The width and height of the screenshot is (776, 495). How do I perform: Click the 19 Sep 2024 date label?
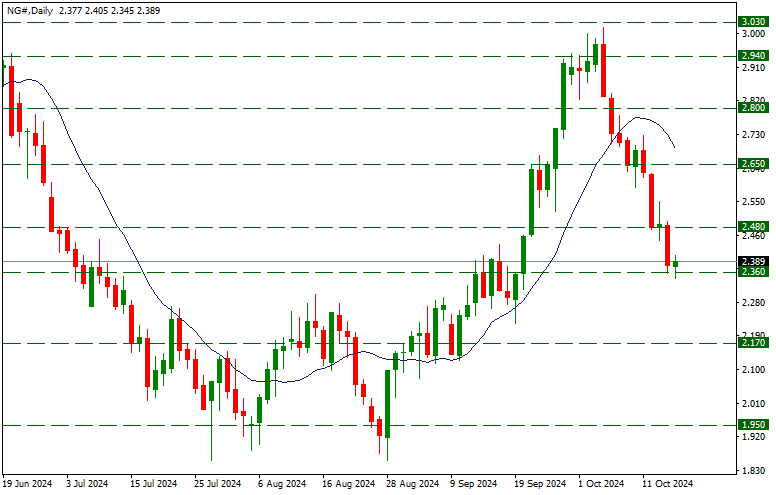[x=540, y=483]
